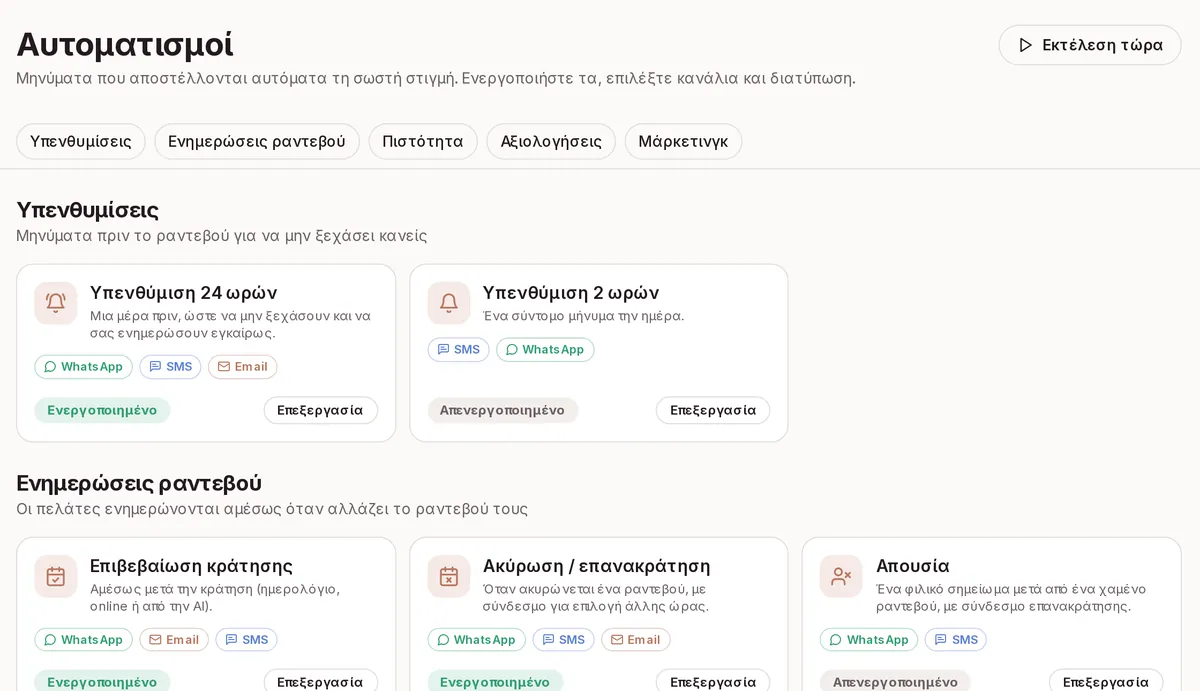Open Επεξεργασία for Ακύρωση / επανακράτηση

(713, 681)
